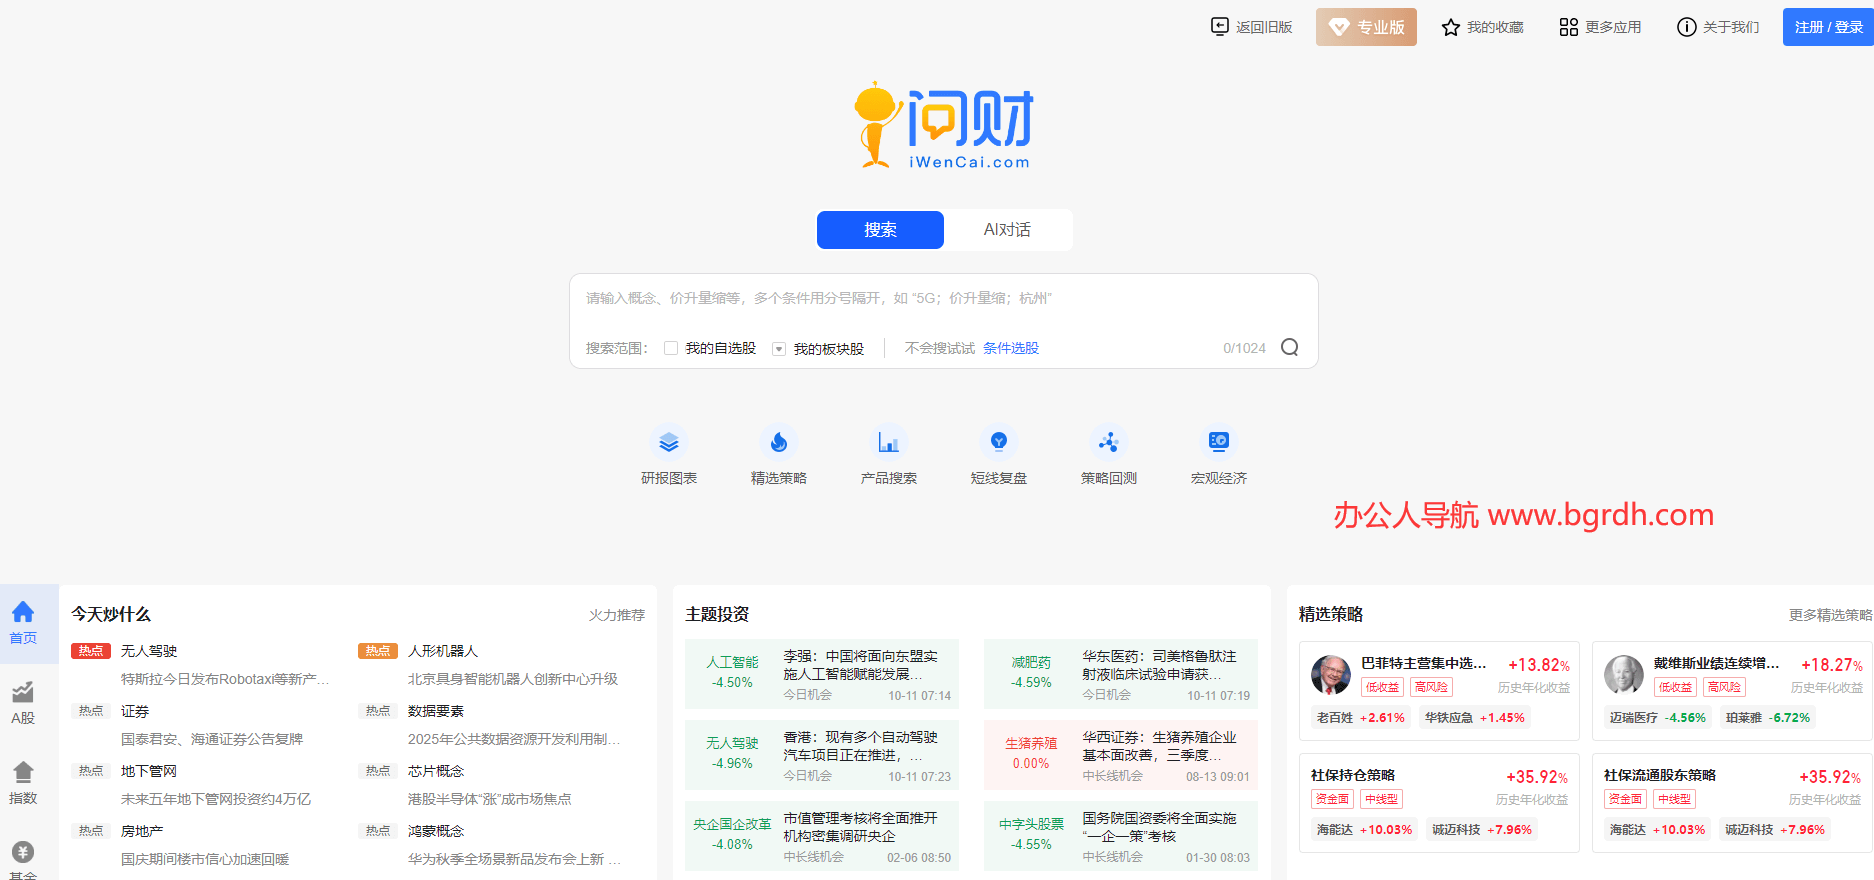Open the 社保流通股东策略 card title
The width and height of the screenshot is (1874, 880).
coord(1660,775)
